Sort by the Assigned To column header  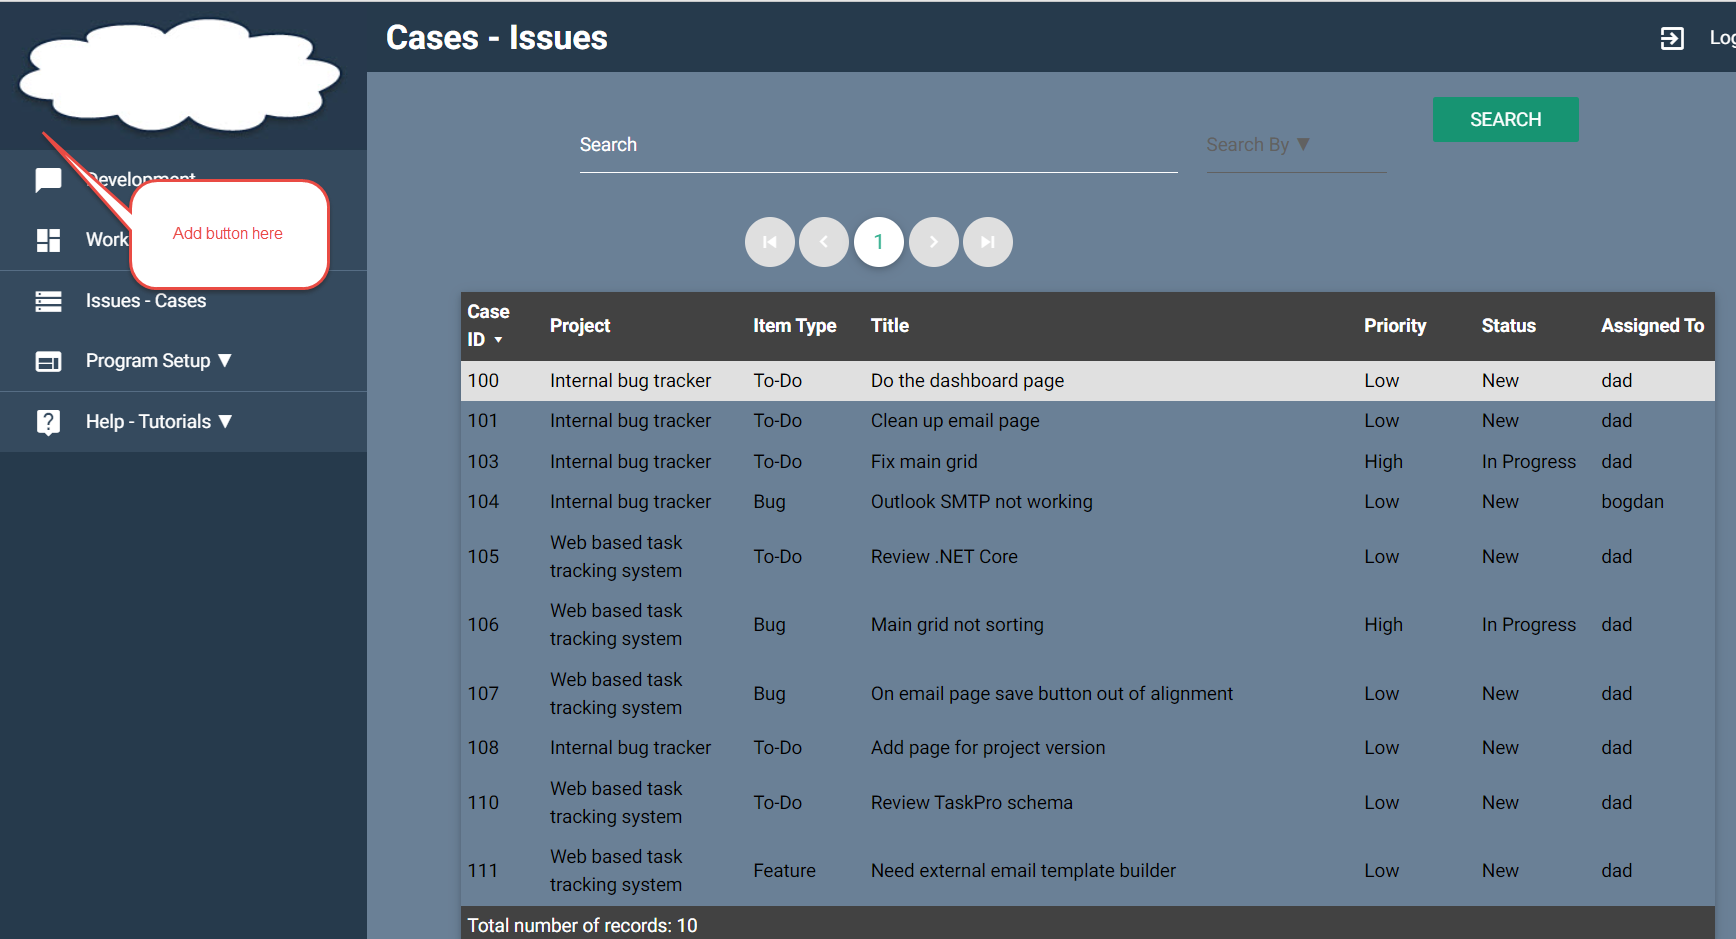coord(1652,326)
